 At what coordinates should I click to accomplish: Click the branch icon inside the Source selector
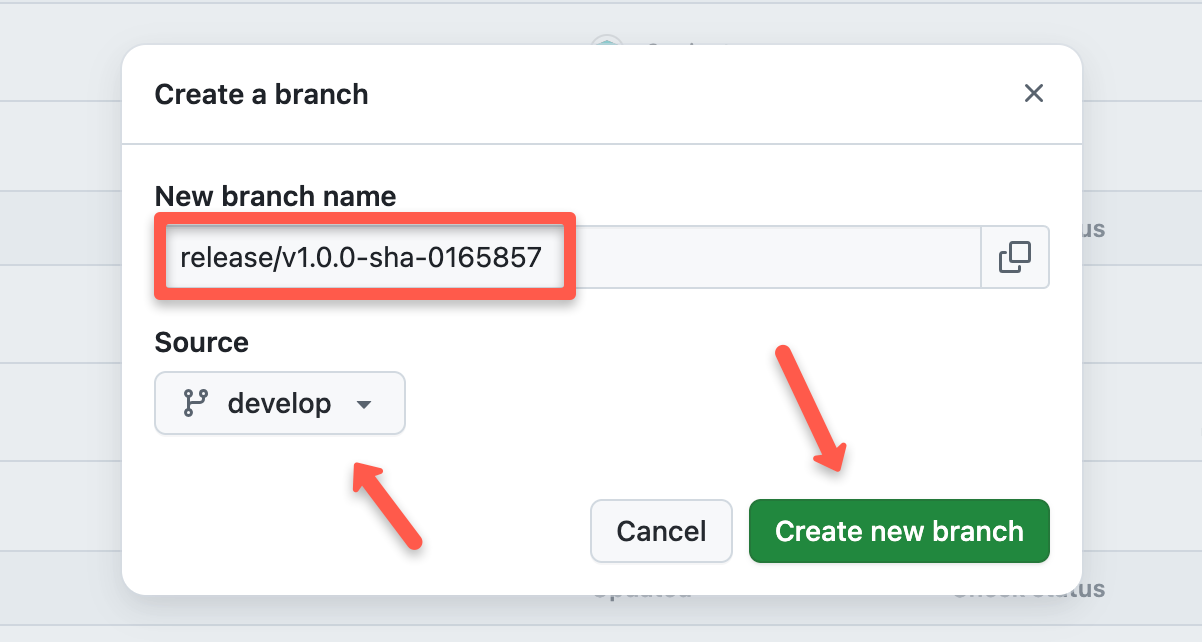point(197,403)
